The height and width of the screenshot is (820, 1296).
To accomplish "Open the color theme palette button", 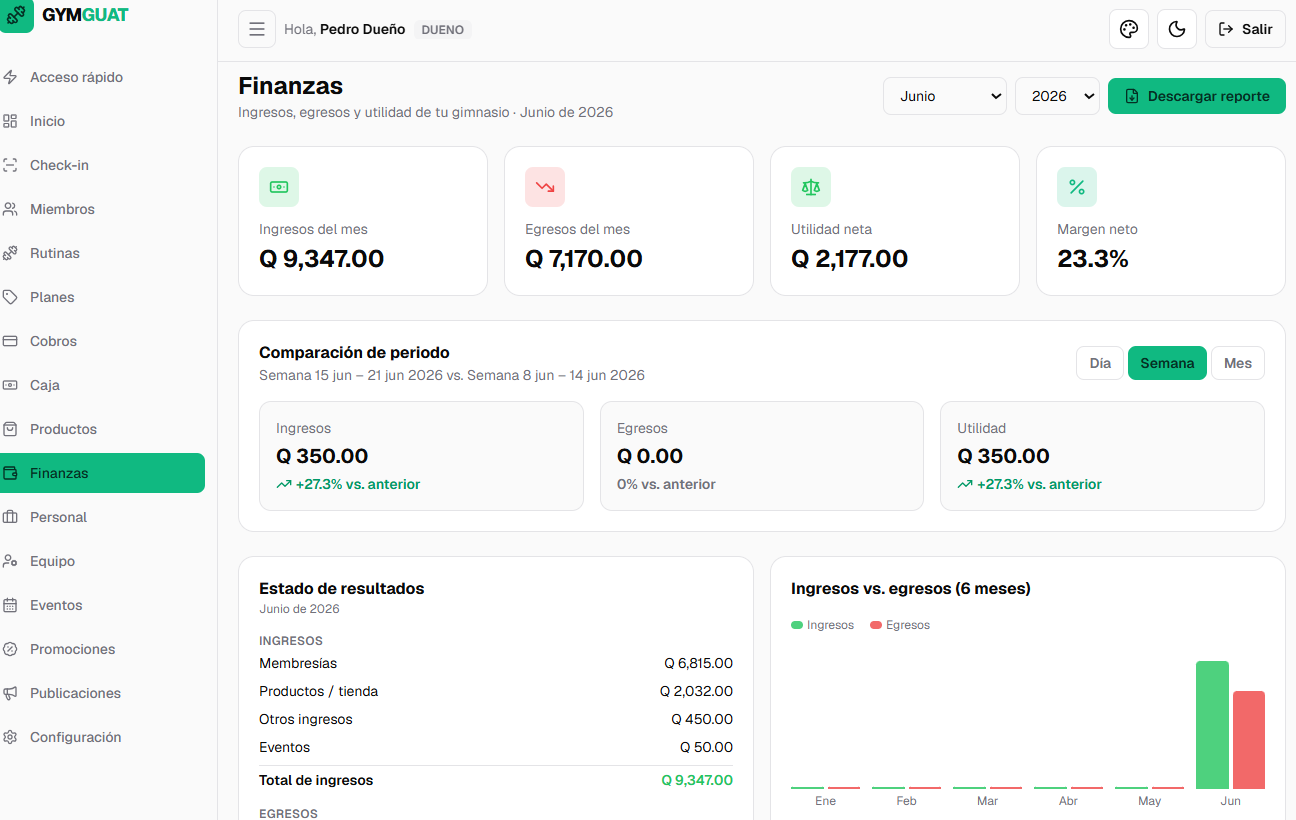I will (1129, 29).
